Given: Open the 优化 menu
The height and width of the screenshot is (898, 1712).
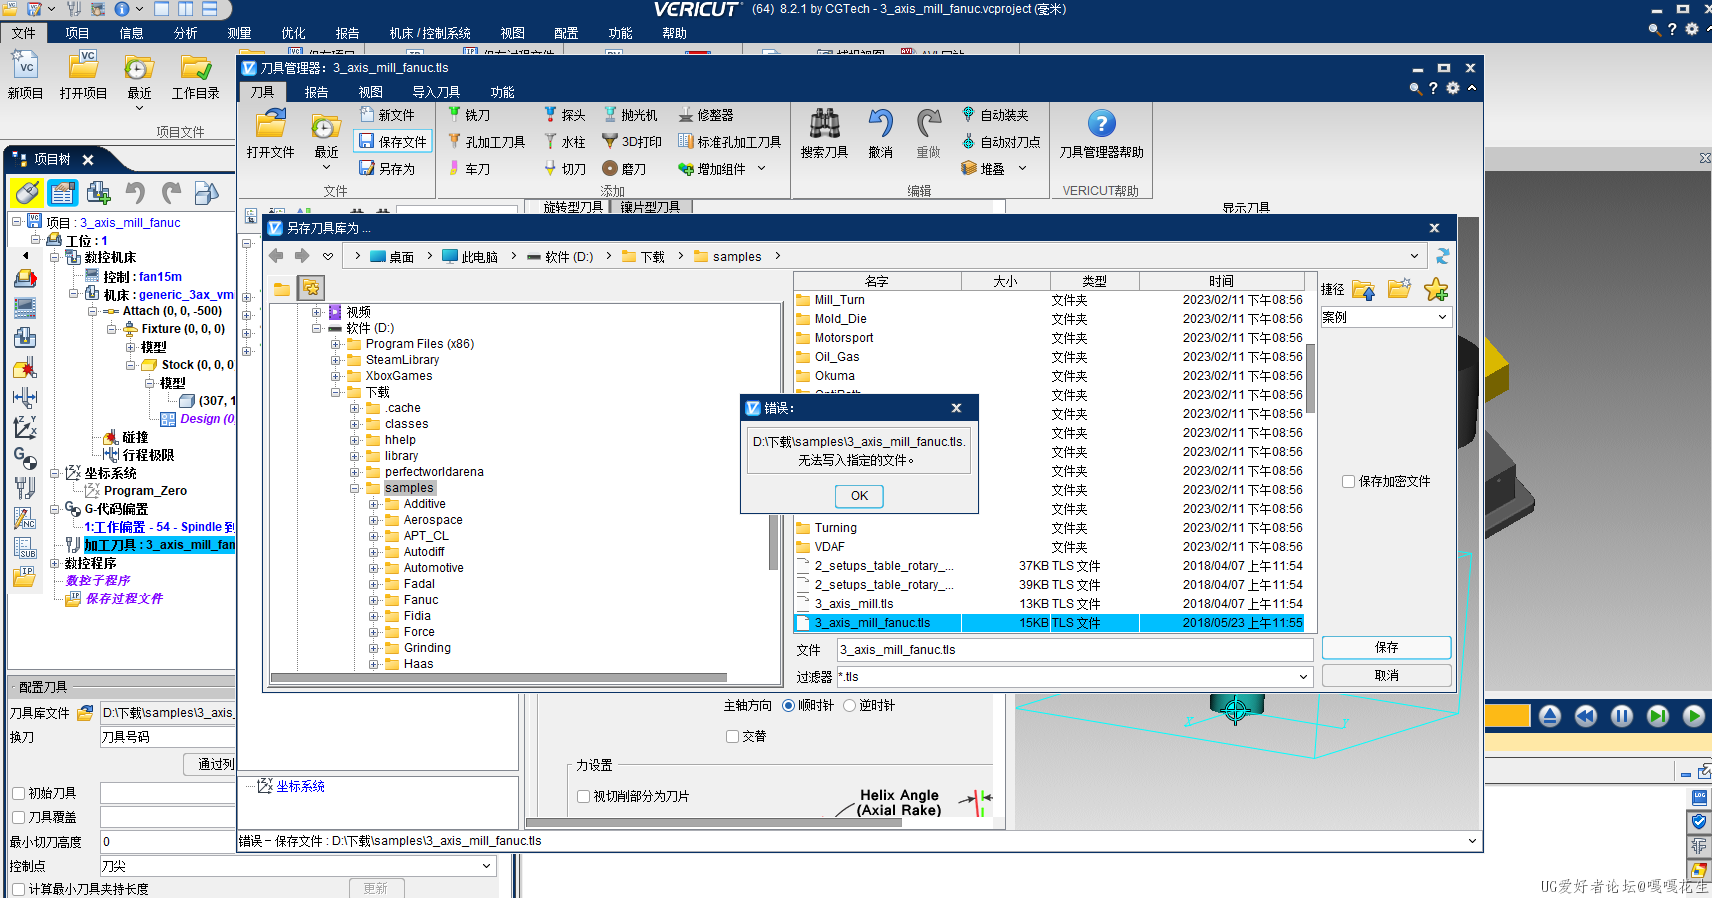Looking at the screenshot, I should click(x=293, y=33).
